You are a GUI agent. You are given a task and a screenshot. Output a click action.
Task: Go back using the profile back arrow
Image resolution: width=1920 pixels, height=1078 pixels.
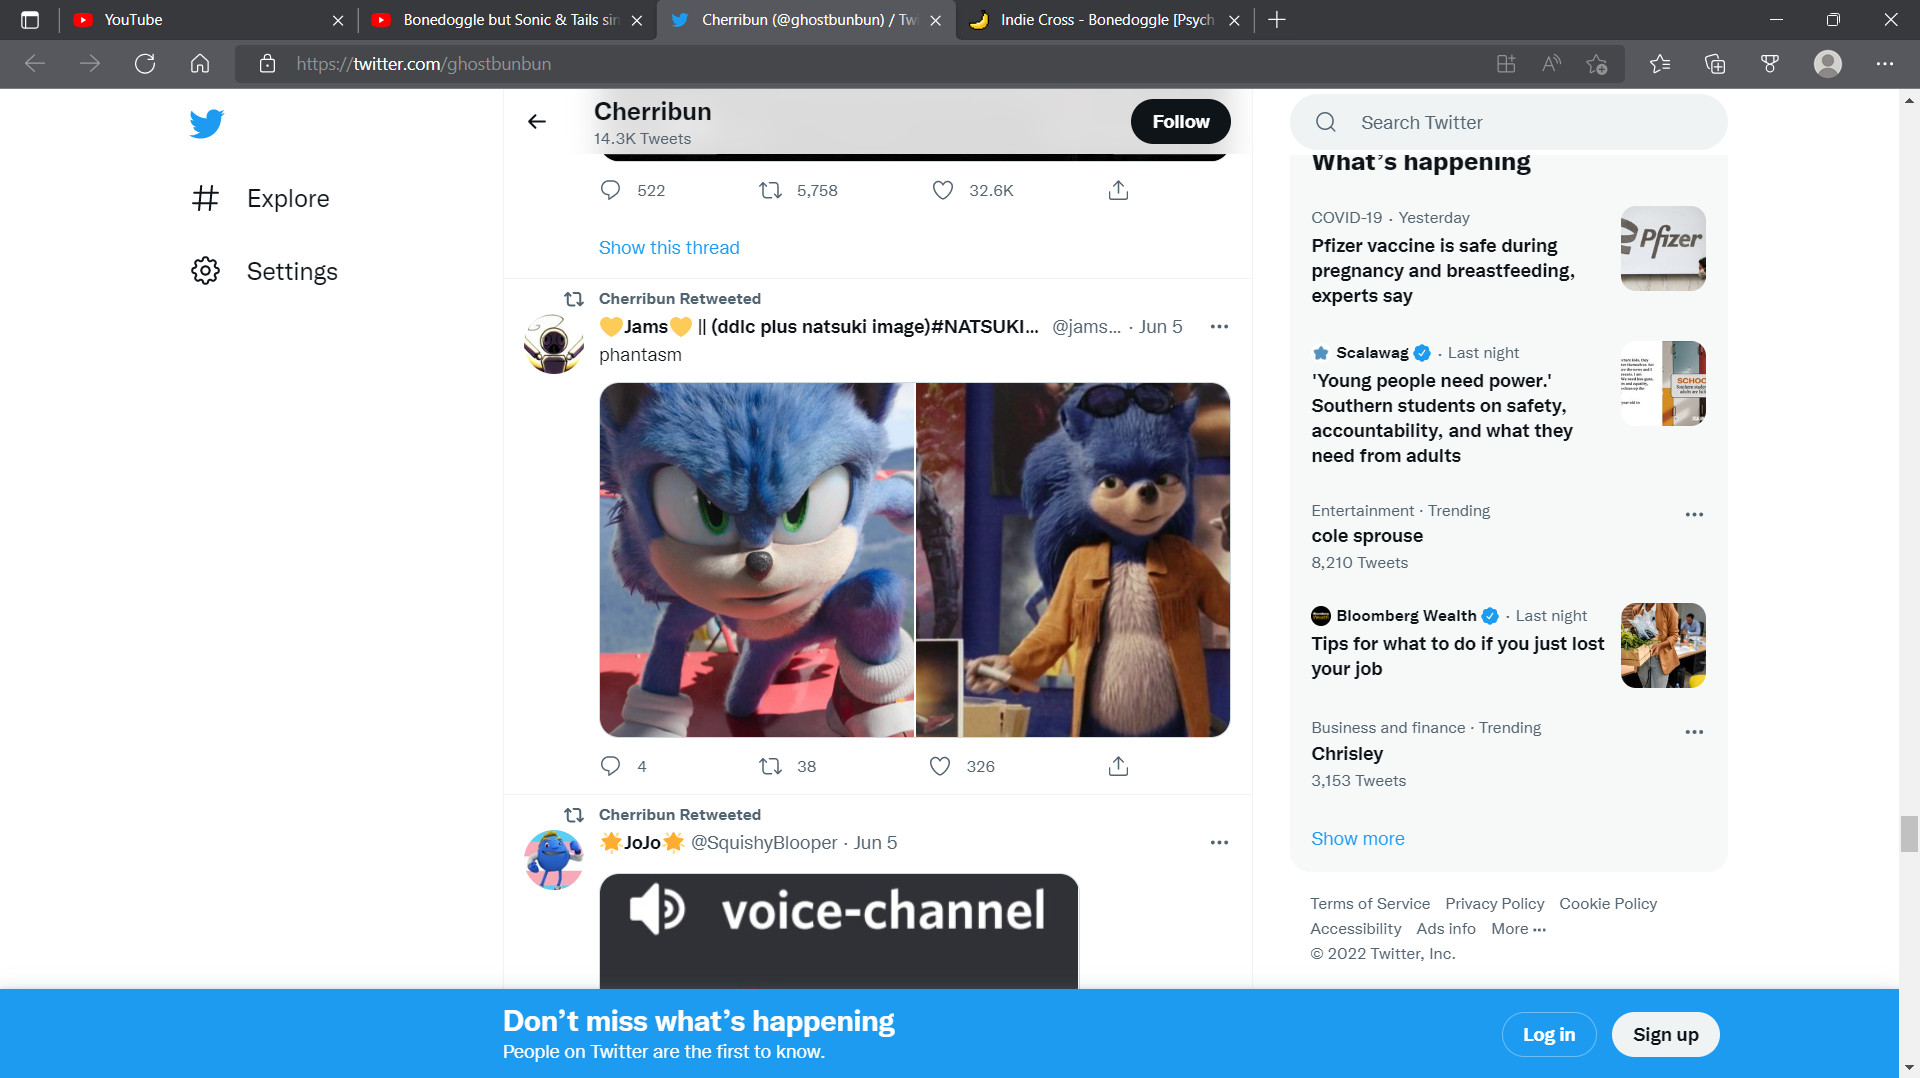(x=537, y=122)
